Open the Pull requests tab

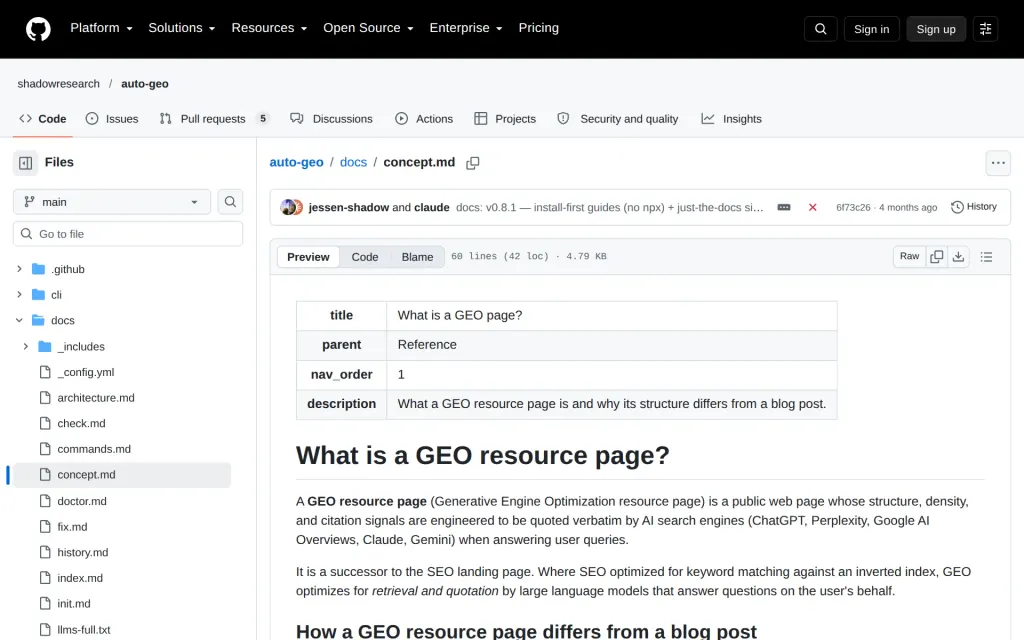(214, 118)
